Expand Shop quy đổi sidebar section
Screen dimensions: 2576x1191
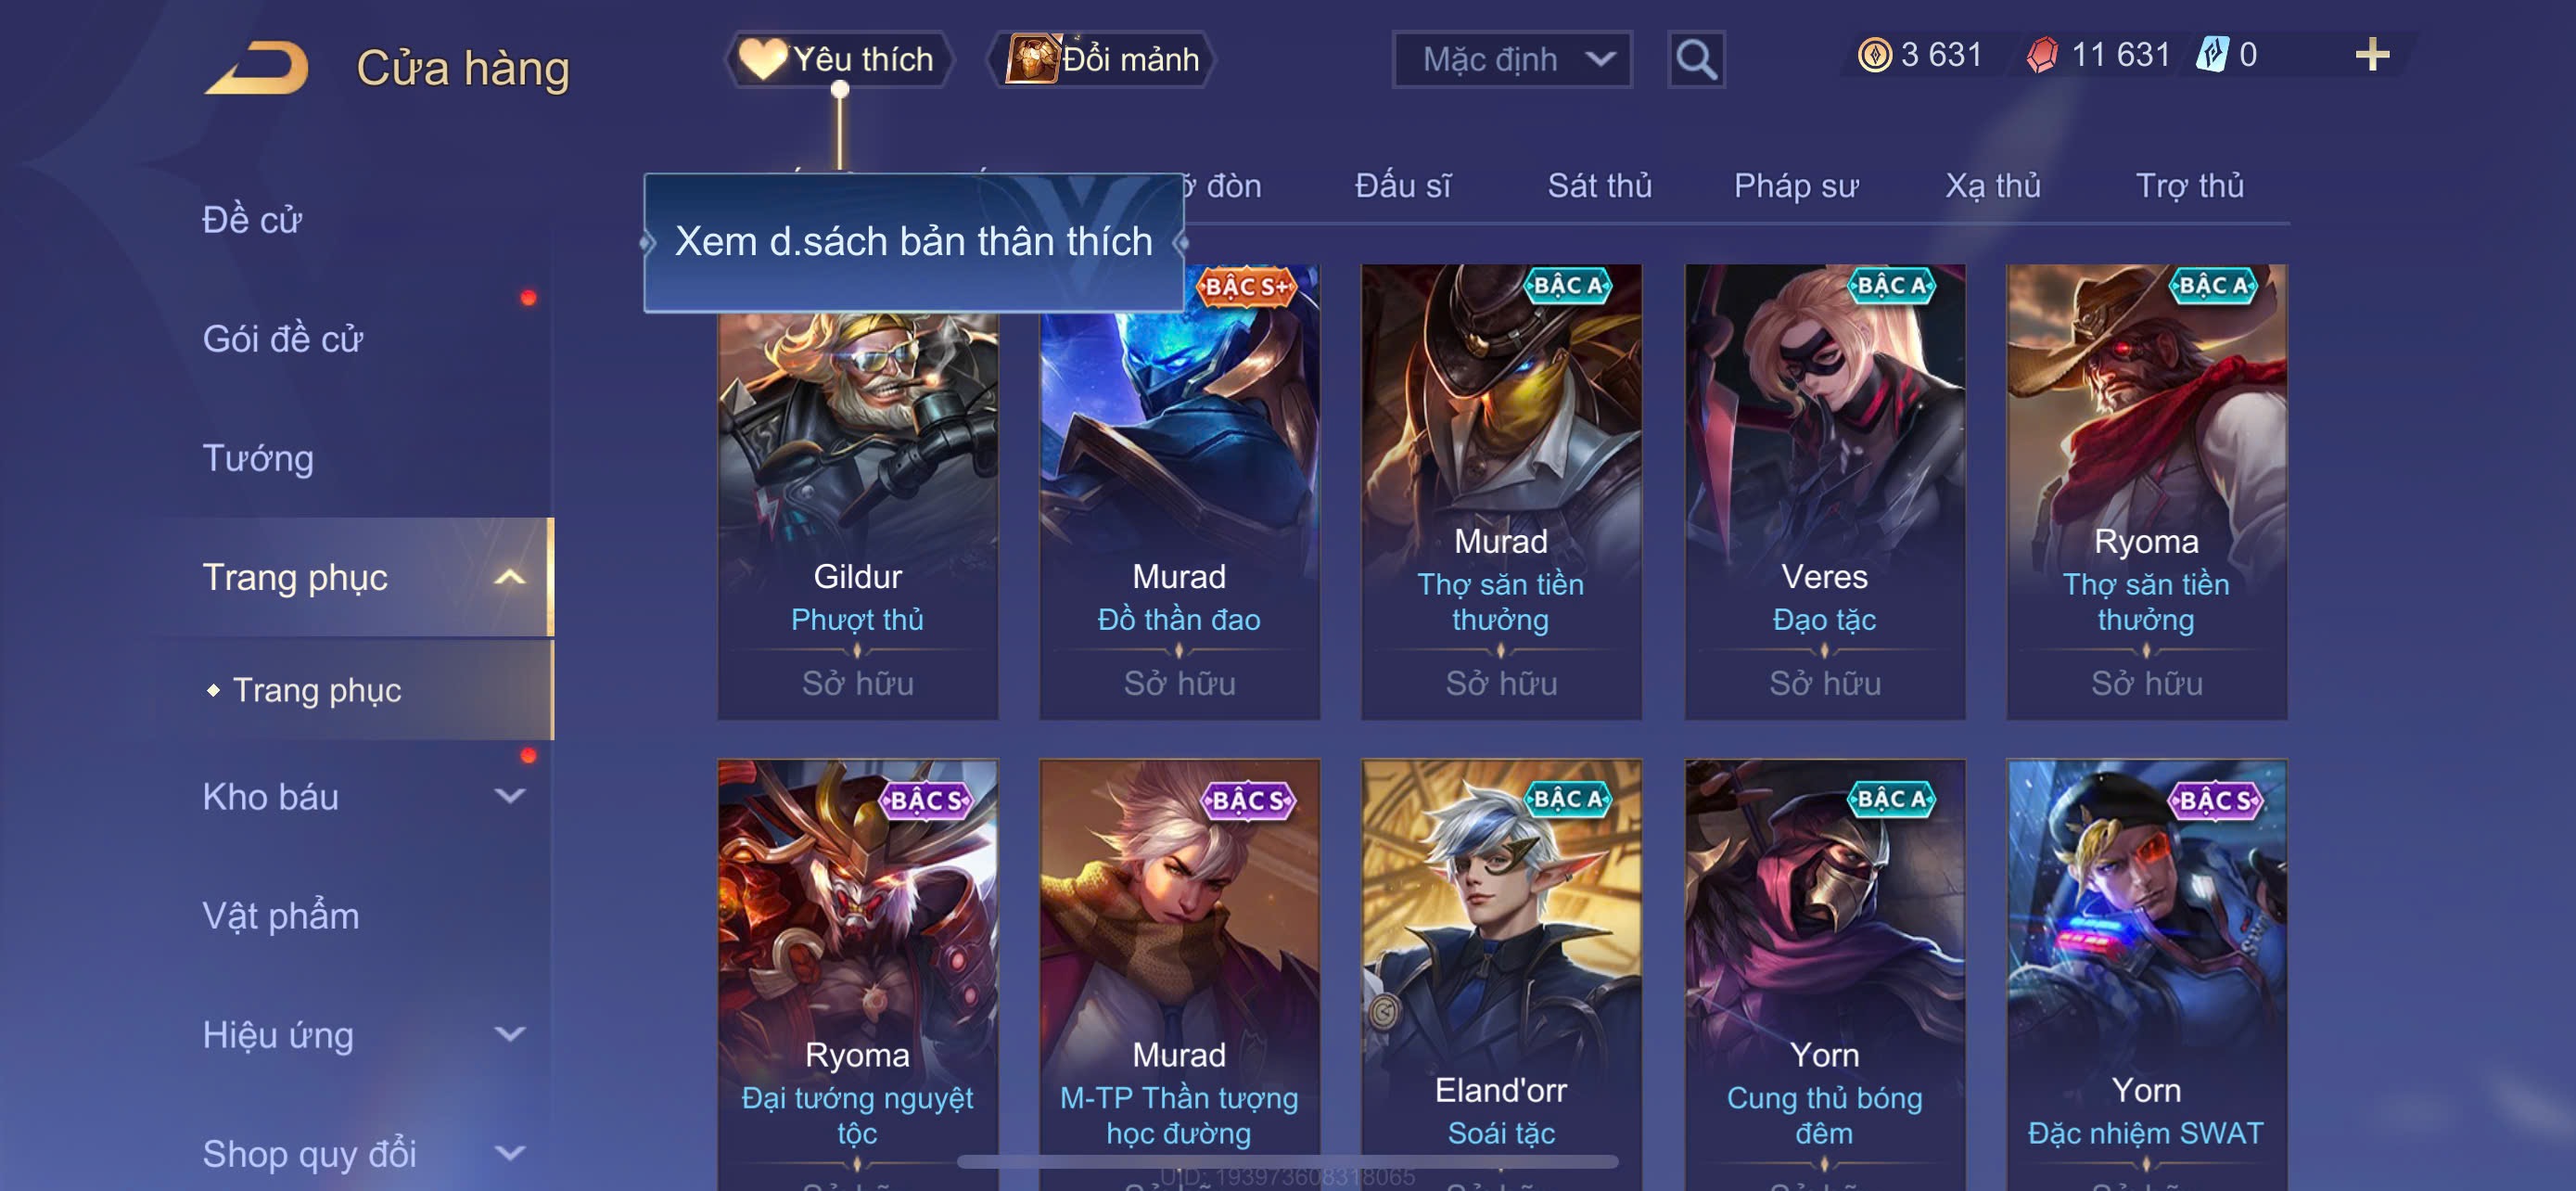[x=509, y=1153]
